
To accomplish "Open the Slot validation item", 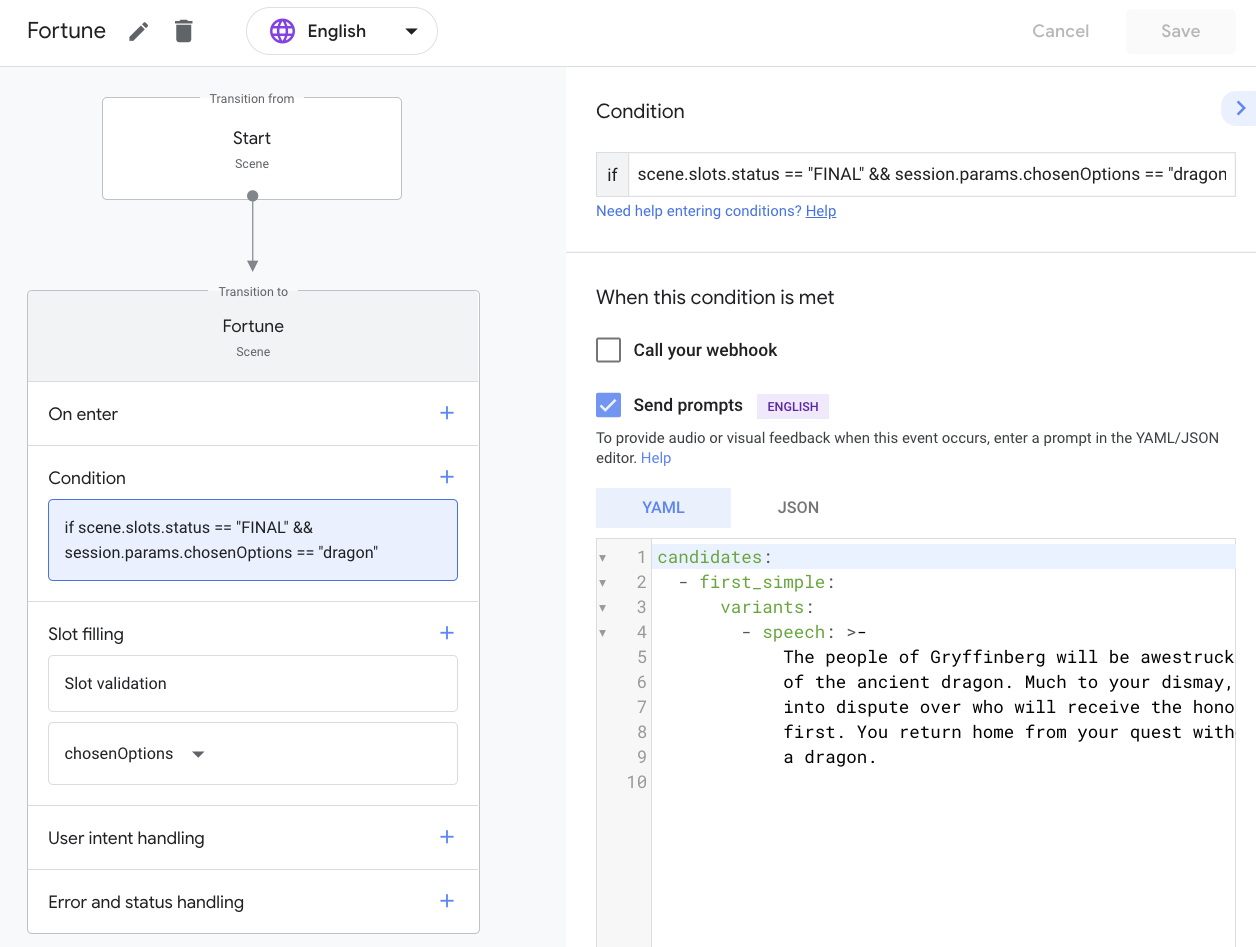I will coord(253,684).
